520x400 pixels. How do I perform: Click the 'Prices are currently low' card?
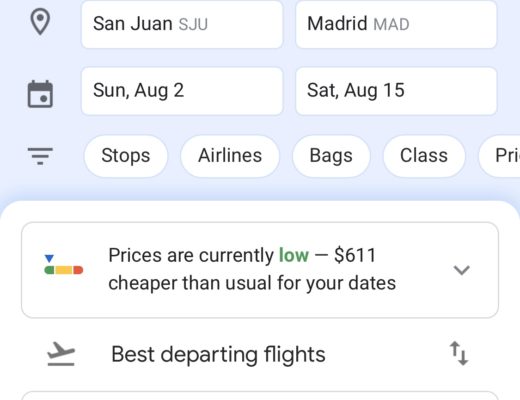(260, 270)
